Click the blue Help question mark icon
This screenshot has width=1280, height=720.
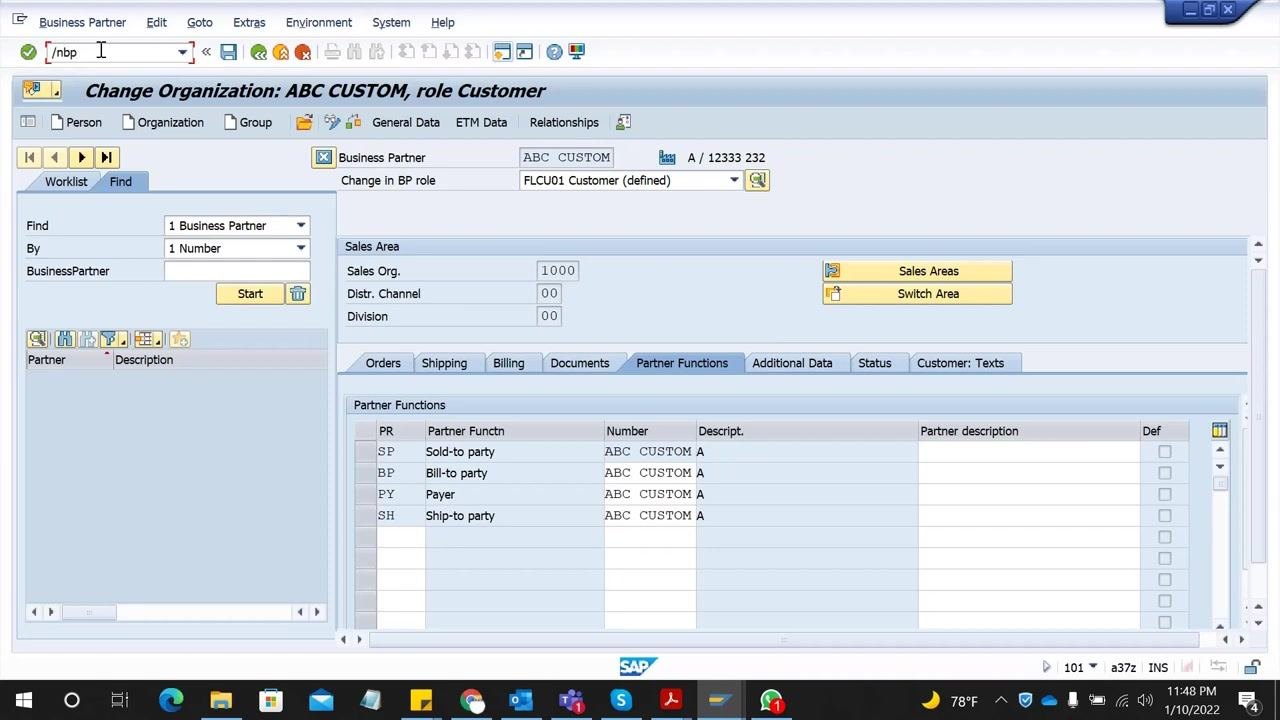tap(554, 52)
